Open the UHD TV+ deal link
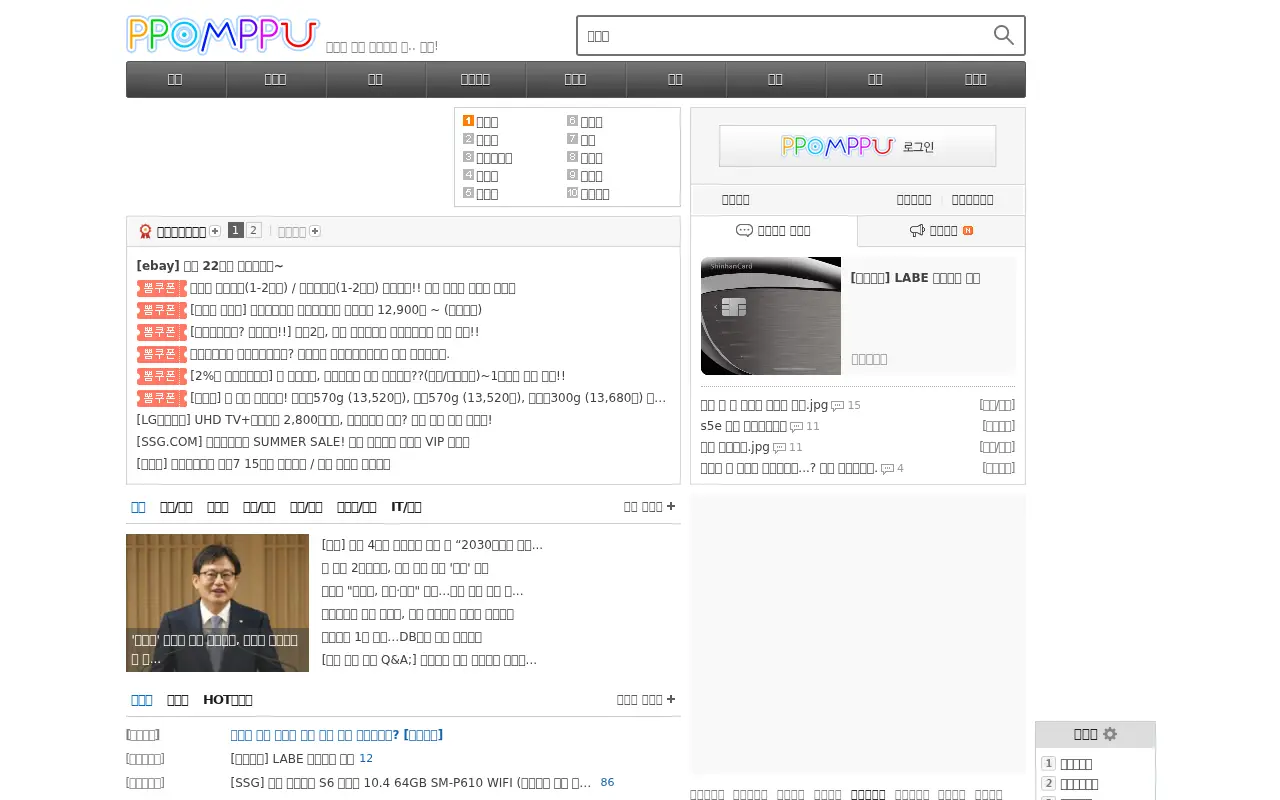This screenshot has width=1280, height=800. tap(315, 420)
